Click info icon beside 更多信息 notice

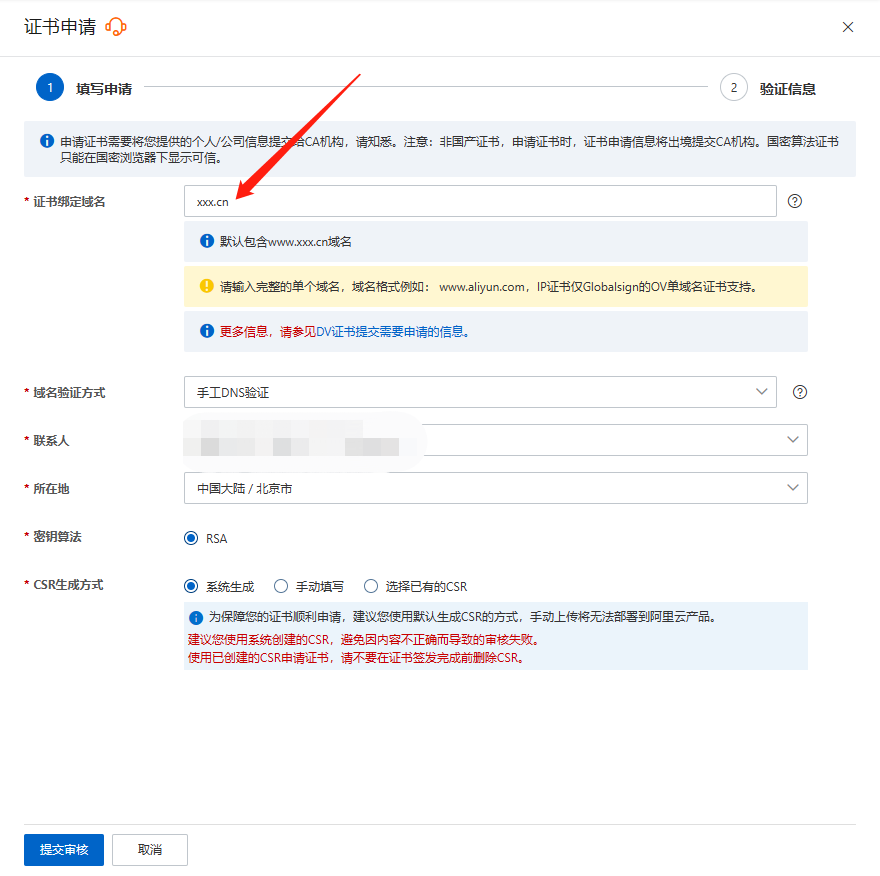[207, 331]
